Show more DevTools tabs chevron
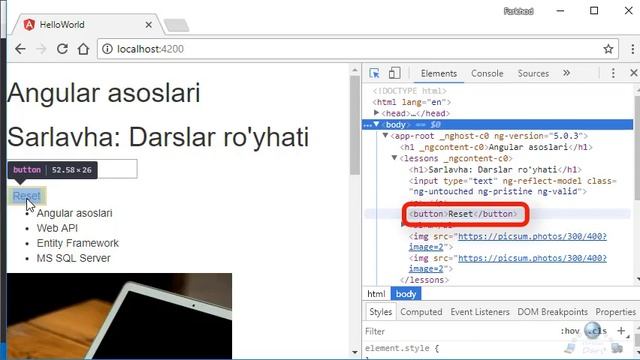 coord(566,73)
